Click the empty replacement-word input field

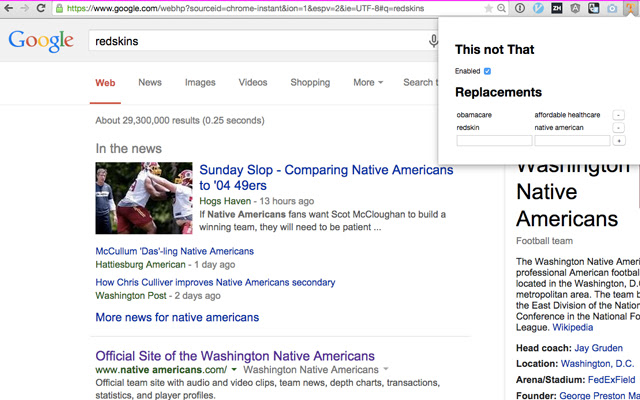(572, 141)
